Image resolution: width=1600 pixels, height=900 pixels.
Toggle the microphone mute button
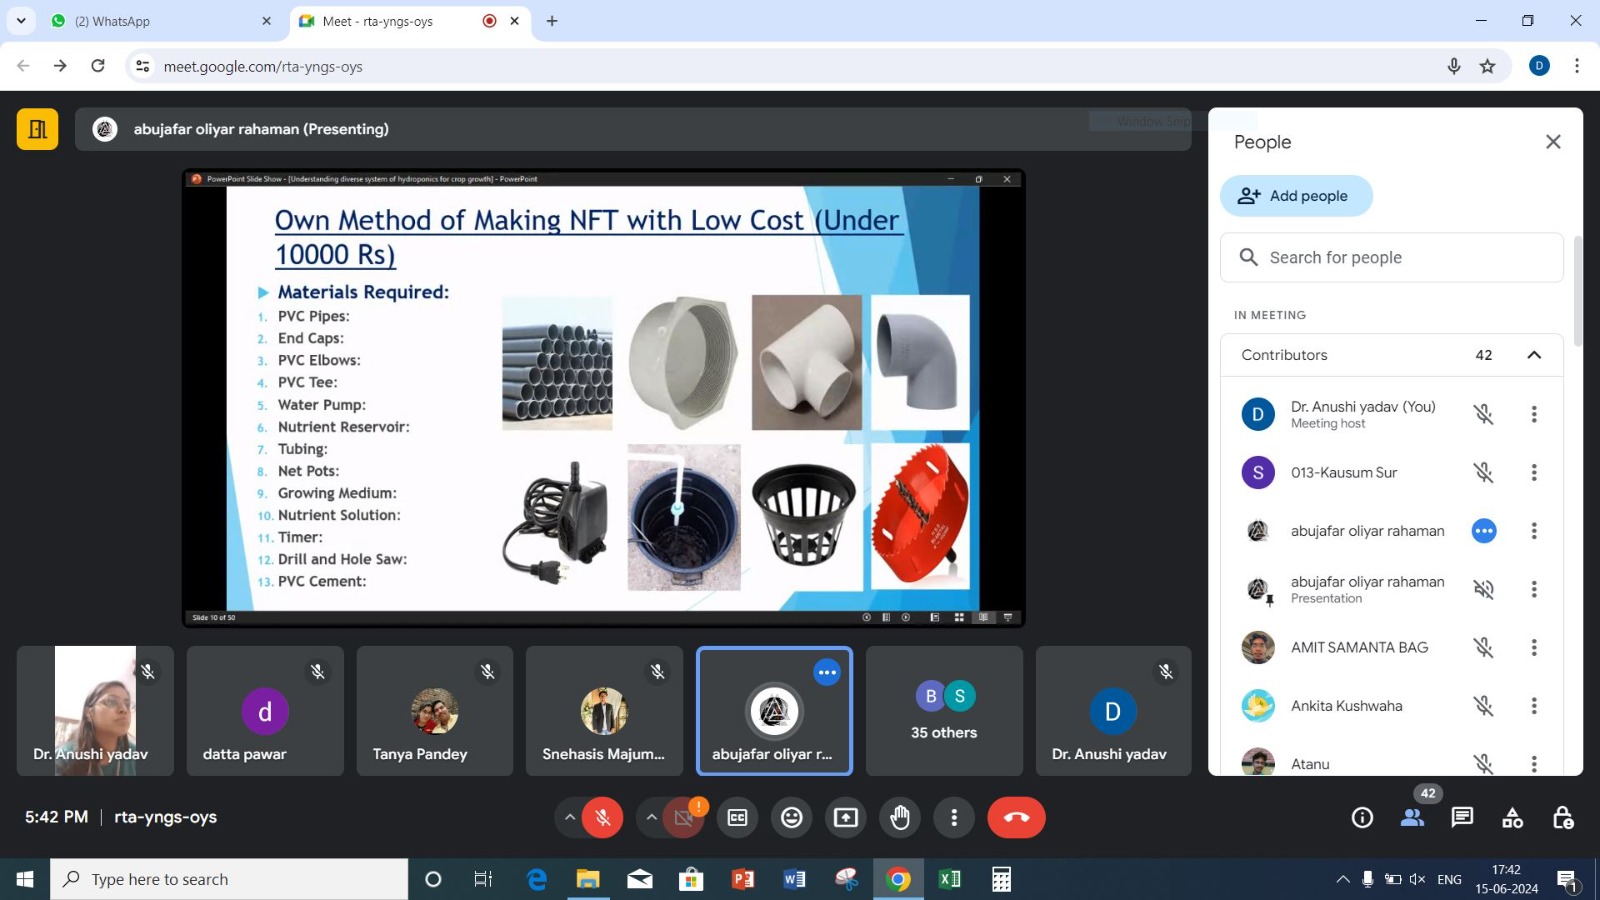603,818
